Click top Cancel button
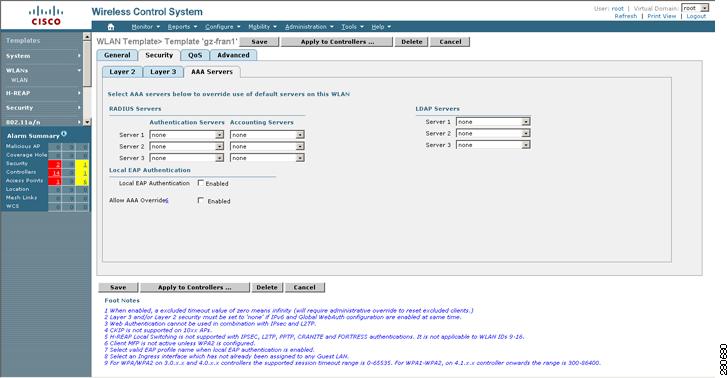This screenshot has width=728, height=378. [x=450, y=42]
